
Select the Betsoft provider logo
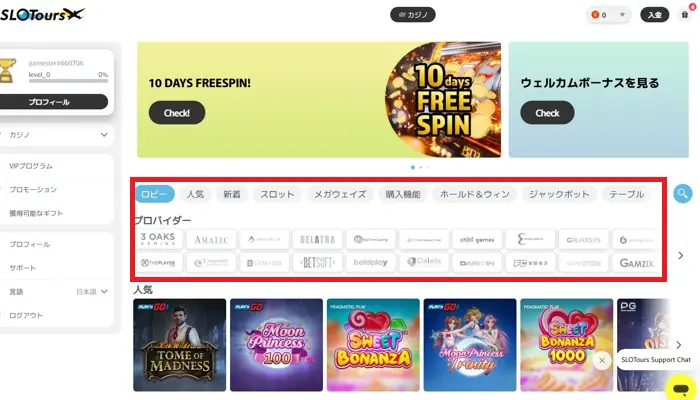pyautogui.click(x=317, y=262)
